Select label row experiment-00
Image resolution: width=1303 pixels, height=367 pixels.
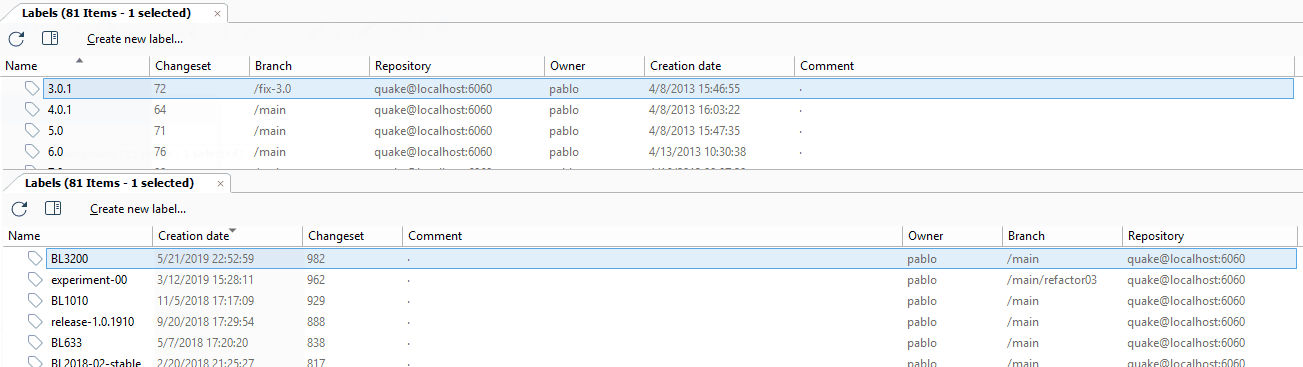tap(673, 280)
